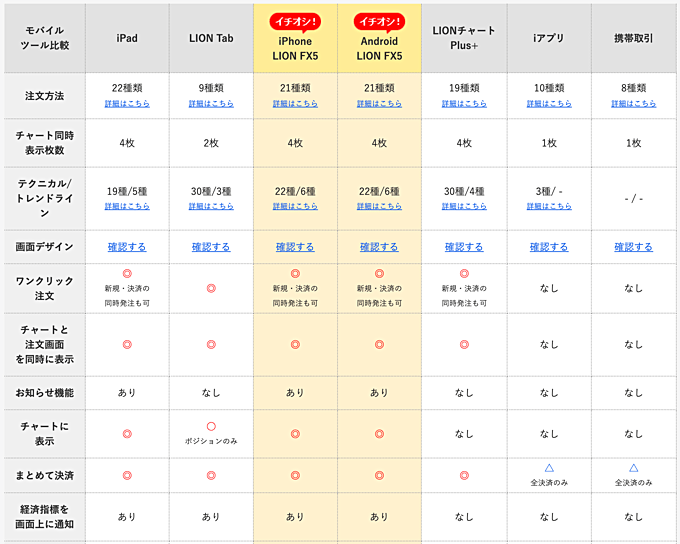Select the Android LION FX5 column header

tap(379, 38)
